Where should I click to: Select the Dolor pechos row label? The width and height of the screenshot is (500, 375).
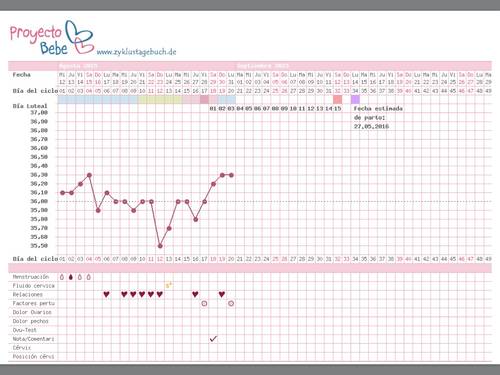pos(30,321)
